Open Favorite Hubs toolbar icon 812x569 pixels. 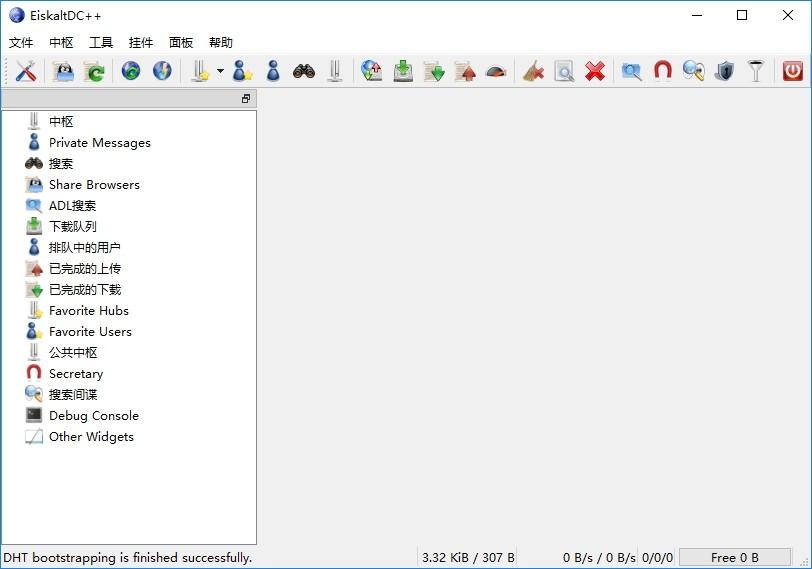[x=199, y=71]
